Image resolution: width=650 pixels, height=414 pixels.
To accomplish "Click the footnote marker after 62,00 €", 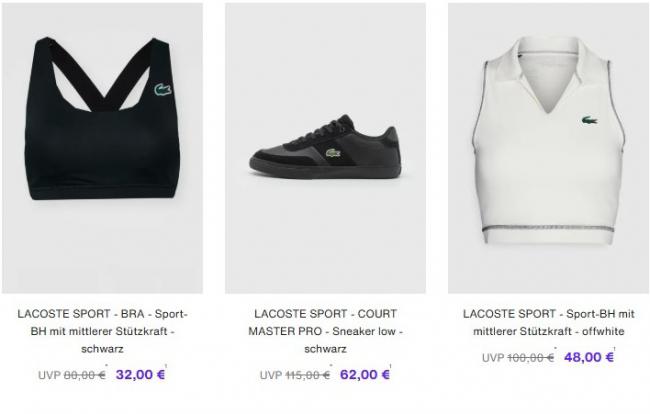I will pos(390,366).
